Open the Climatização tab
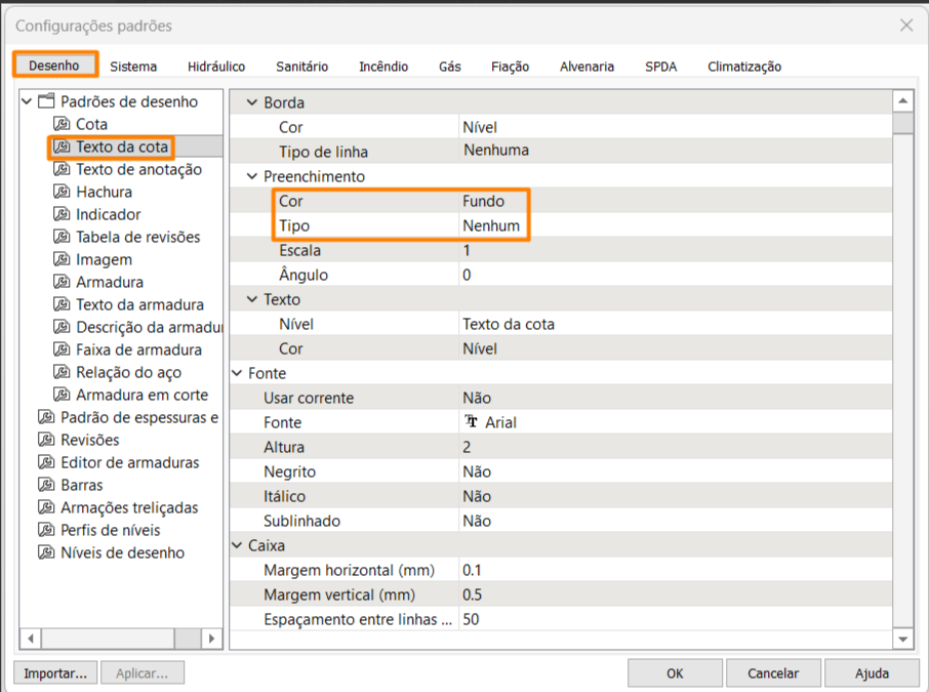 tap(744, 67)
